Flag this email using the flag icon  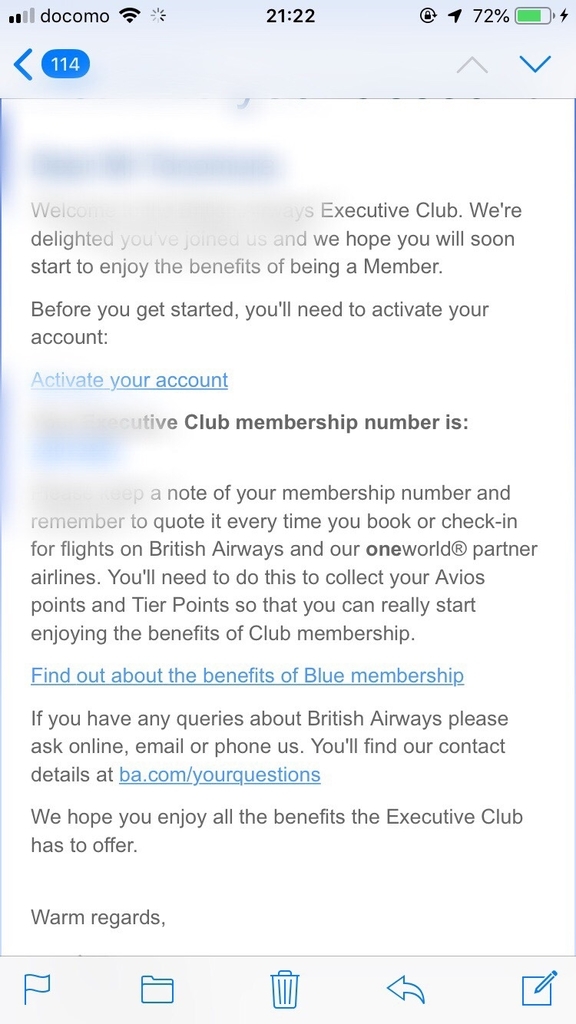(37, 989)
